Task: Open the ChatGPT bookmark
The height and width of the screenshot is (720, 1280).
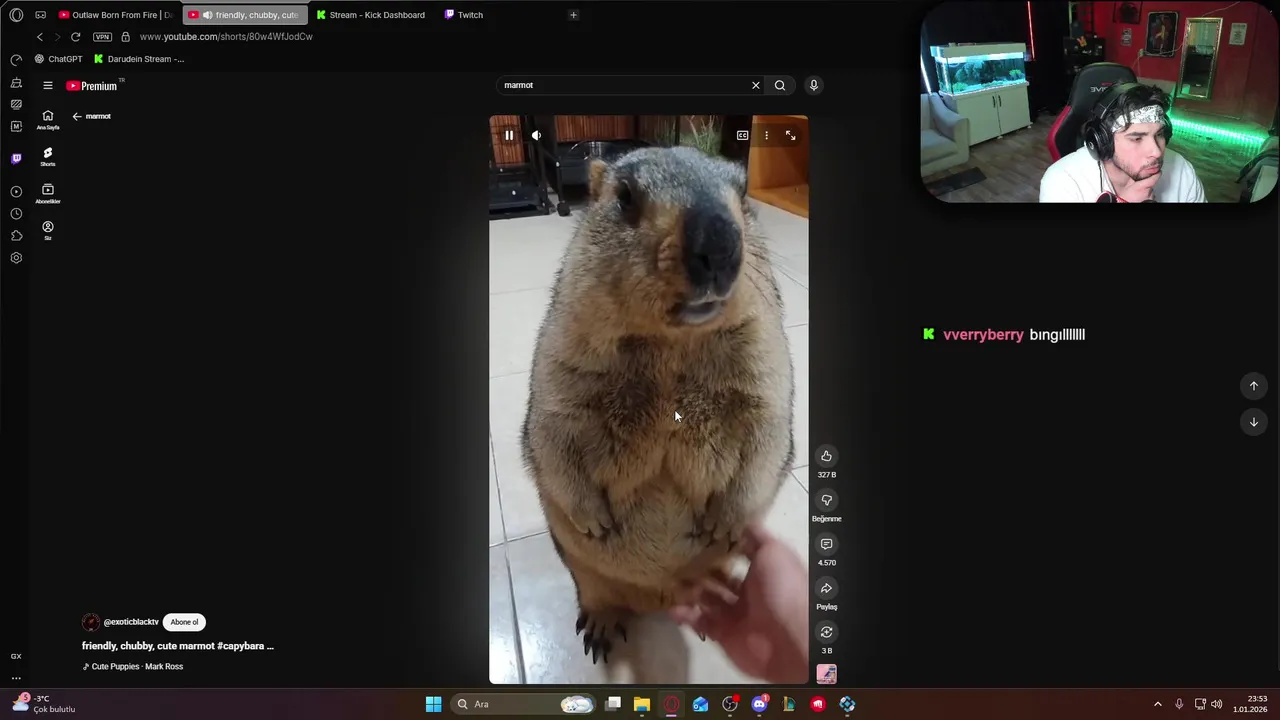Action: [58, 59]
